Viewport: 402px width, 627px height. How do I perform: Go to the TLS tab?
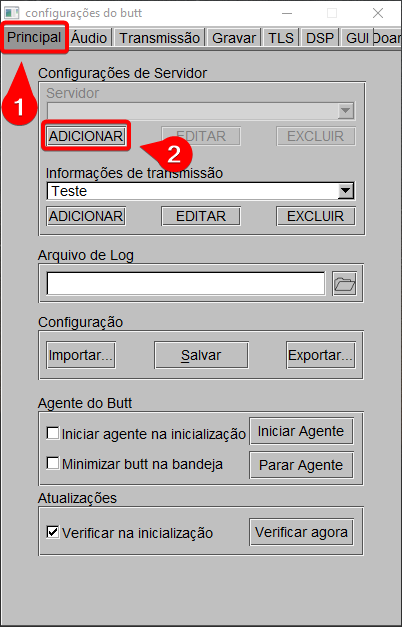[x=281, y=38]
